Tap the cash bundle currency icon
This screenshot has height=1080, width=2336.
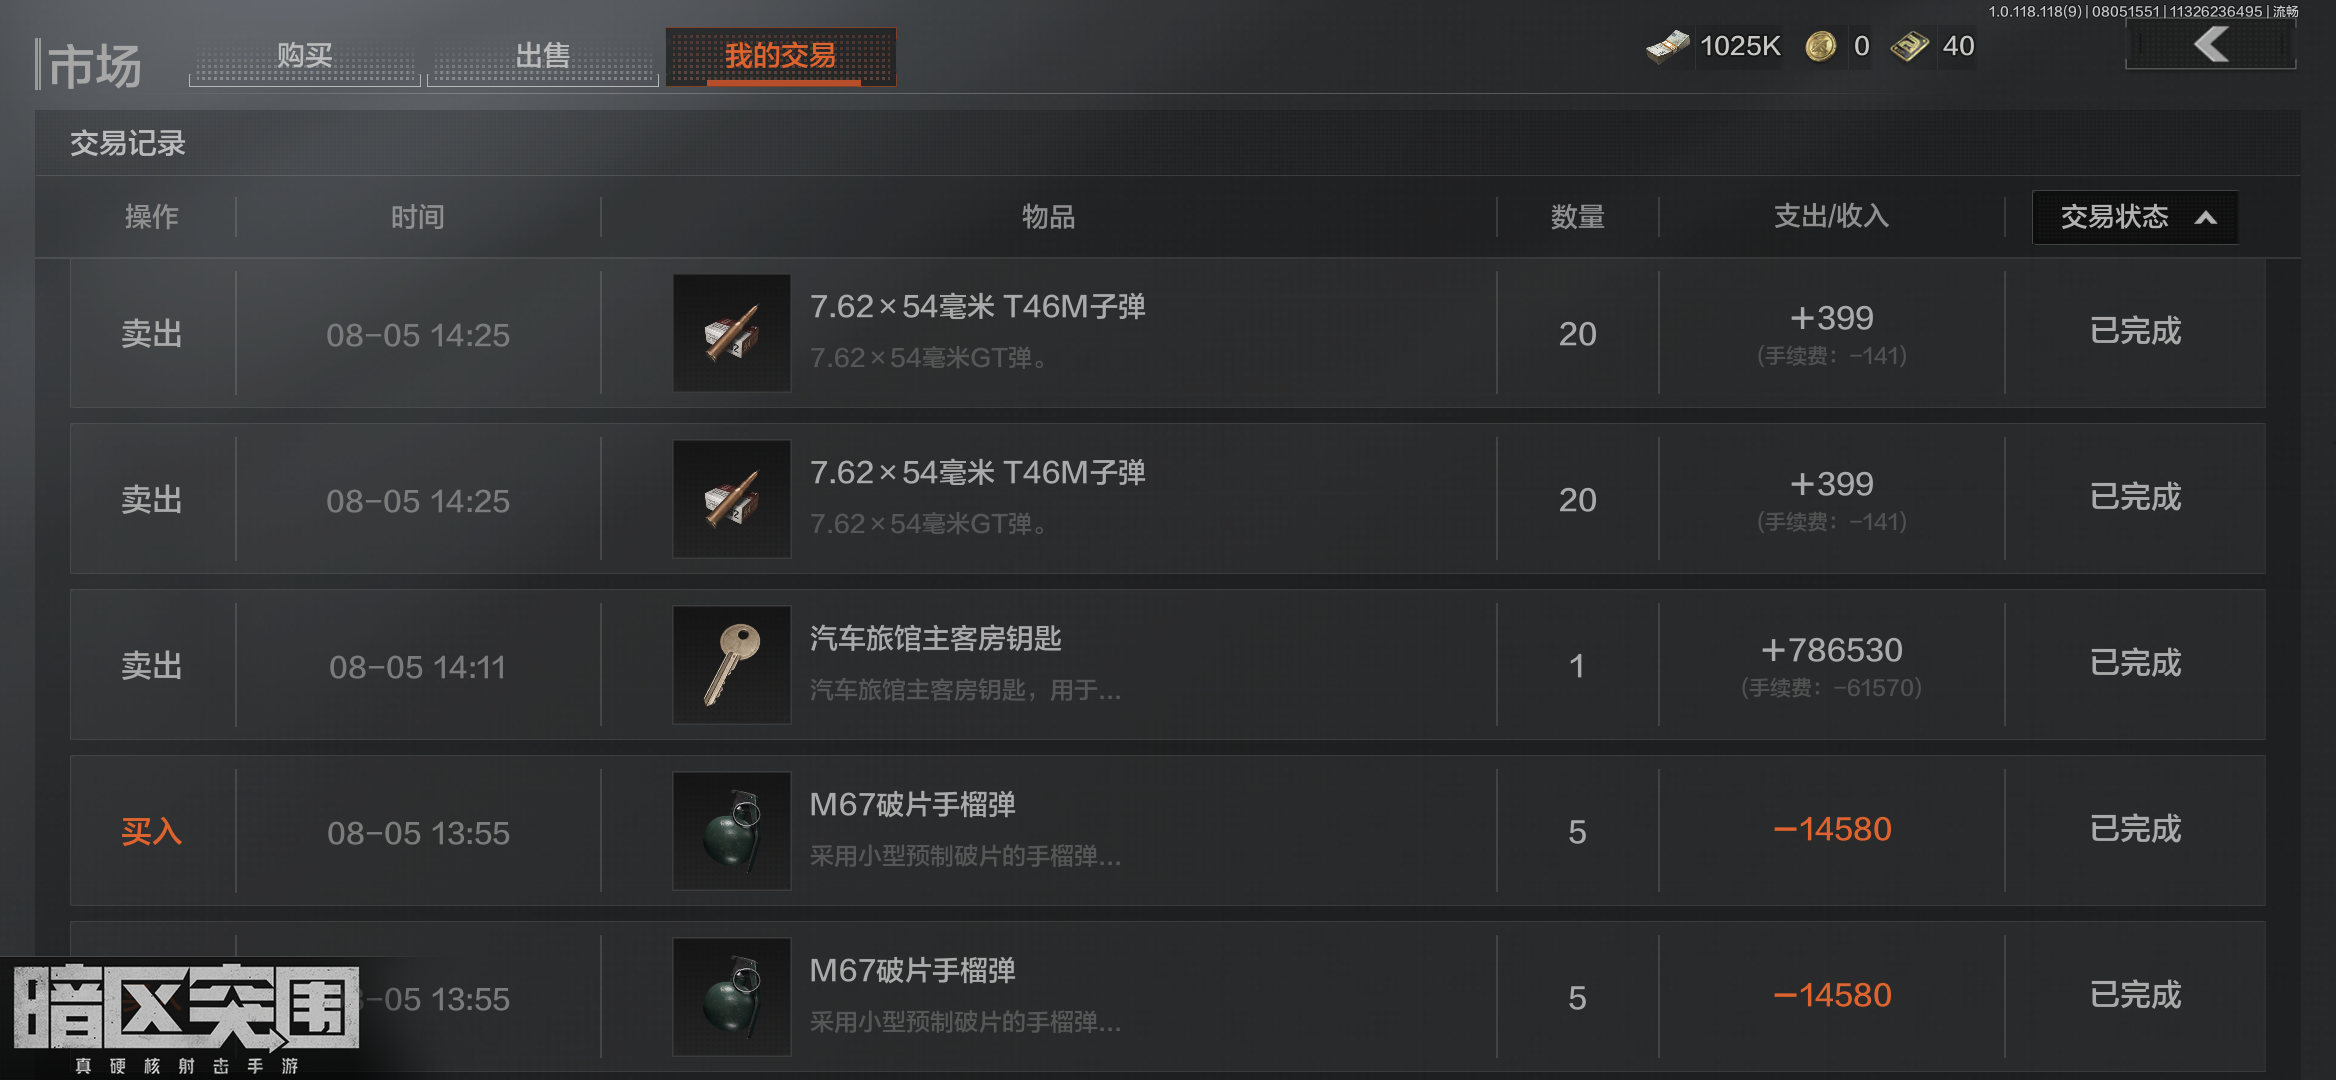pos(1668,46)
